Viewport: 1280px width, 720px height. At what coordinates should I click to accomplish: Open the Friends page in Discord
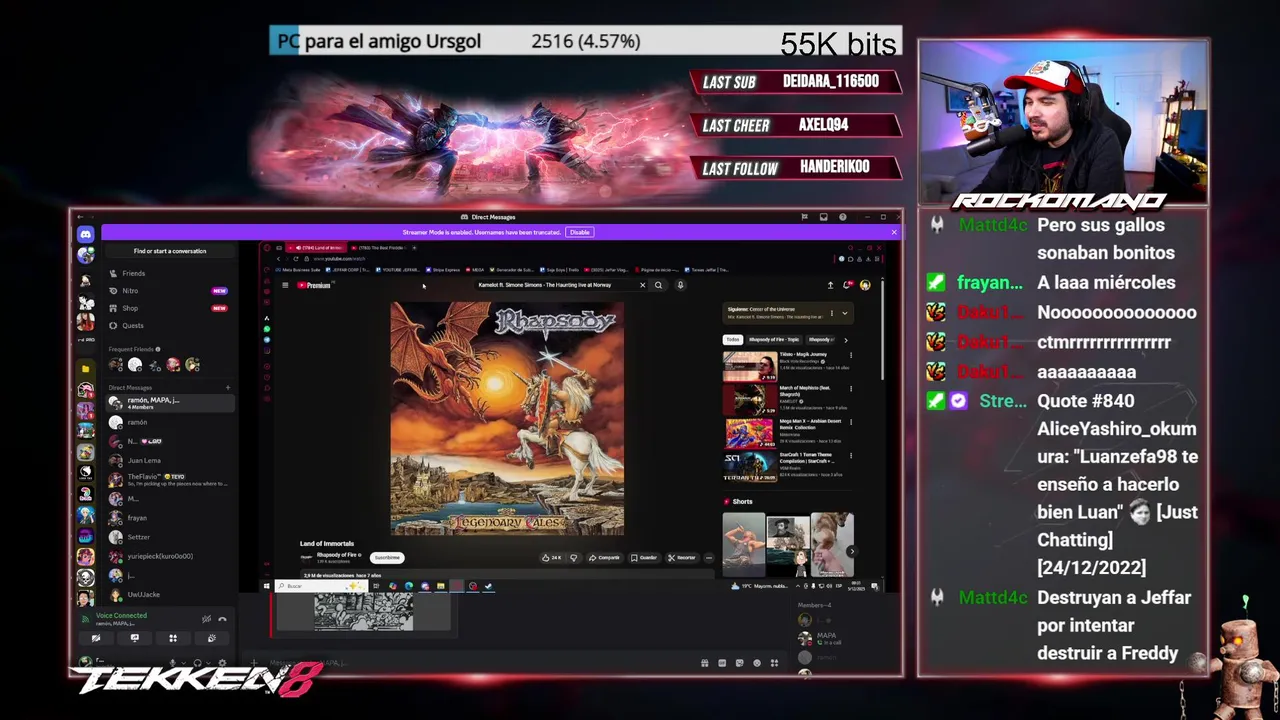tap(168, 273)
